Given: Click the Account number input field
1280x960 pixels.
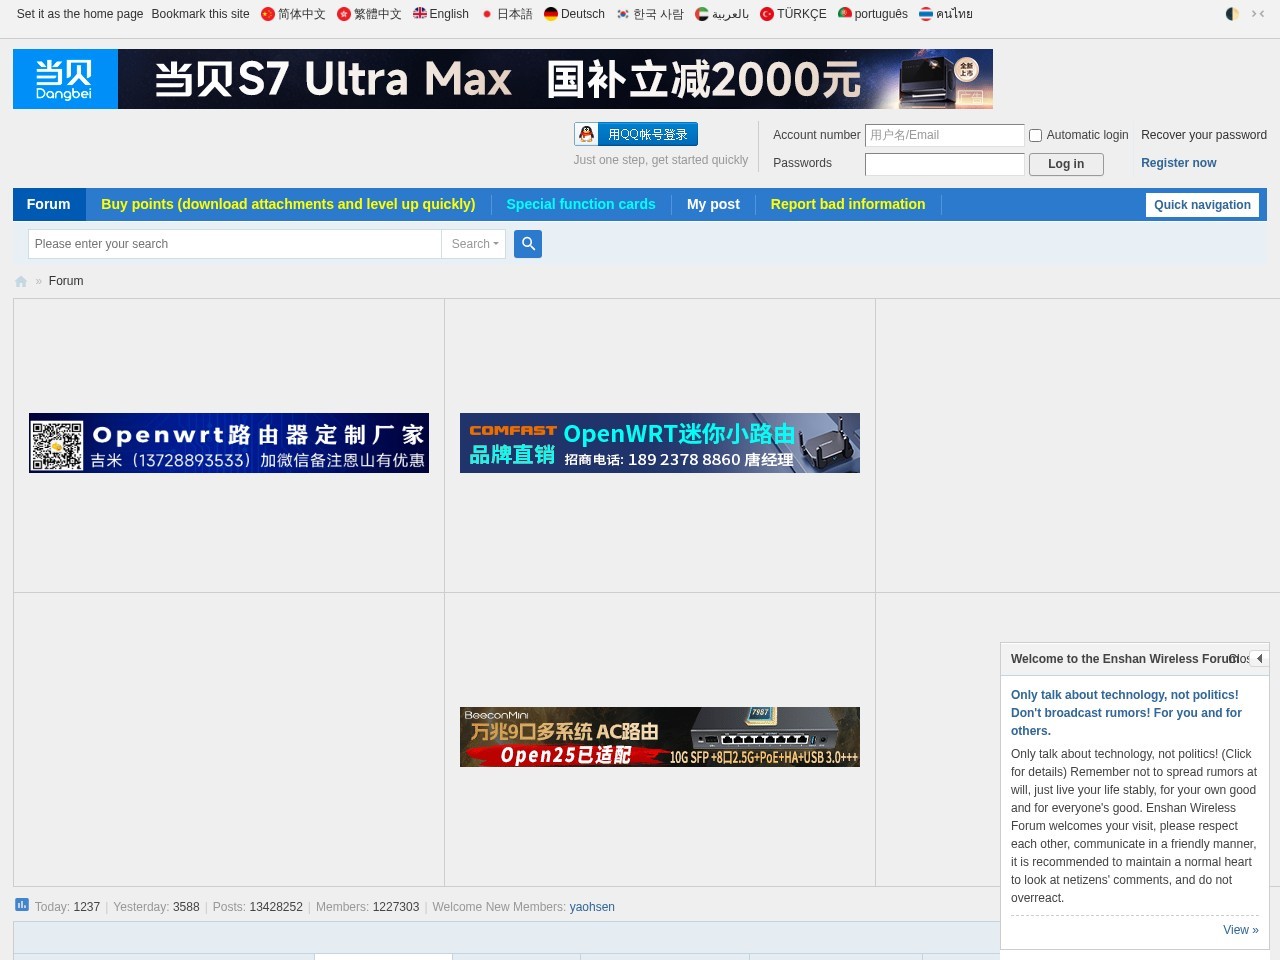Looking at the screenshot, I should pyautogui.click(x=944, y=135).
